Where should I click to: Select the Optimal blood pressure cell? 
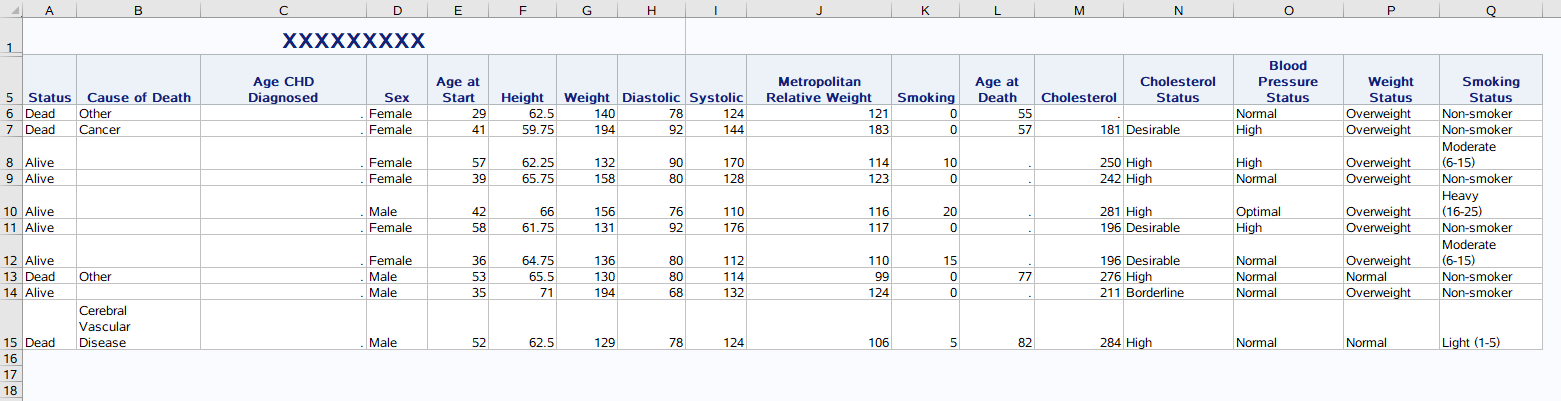pyautogui.click(x=1287, y=212)
